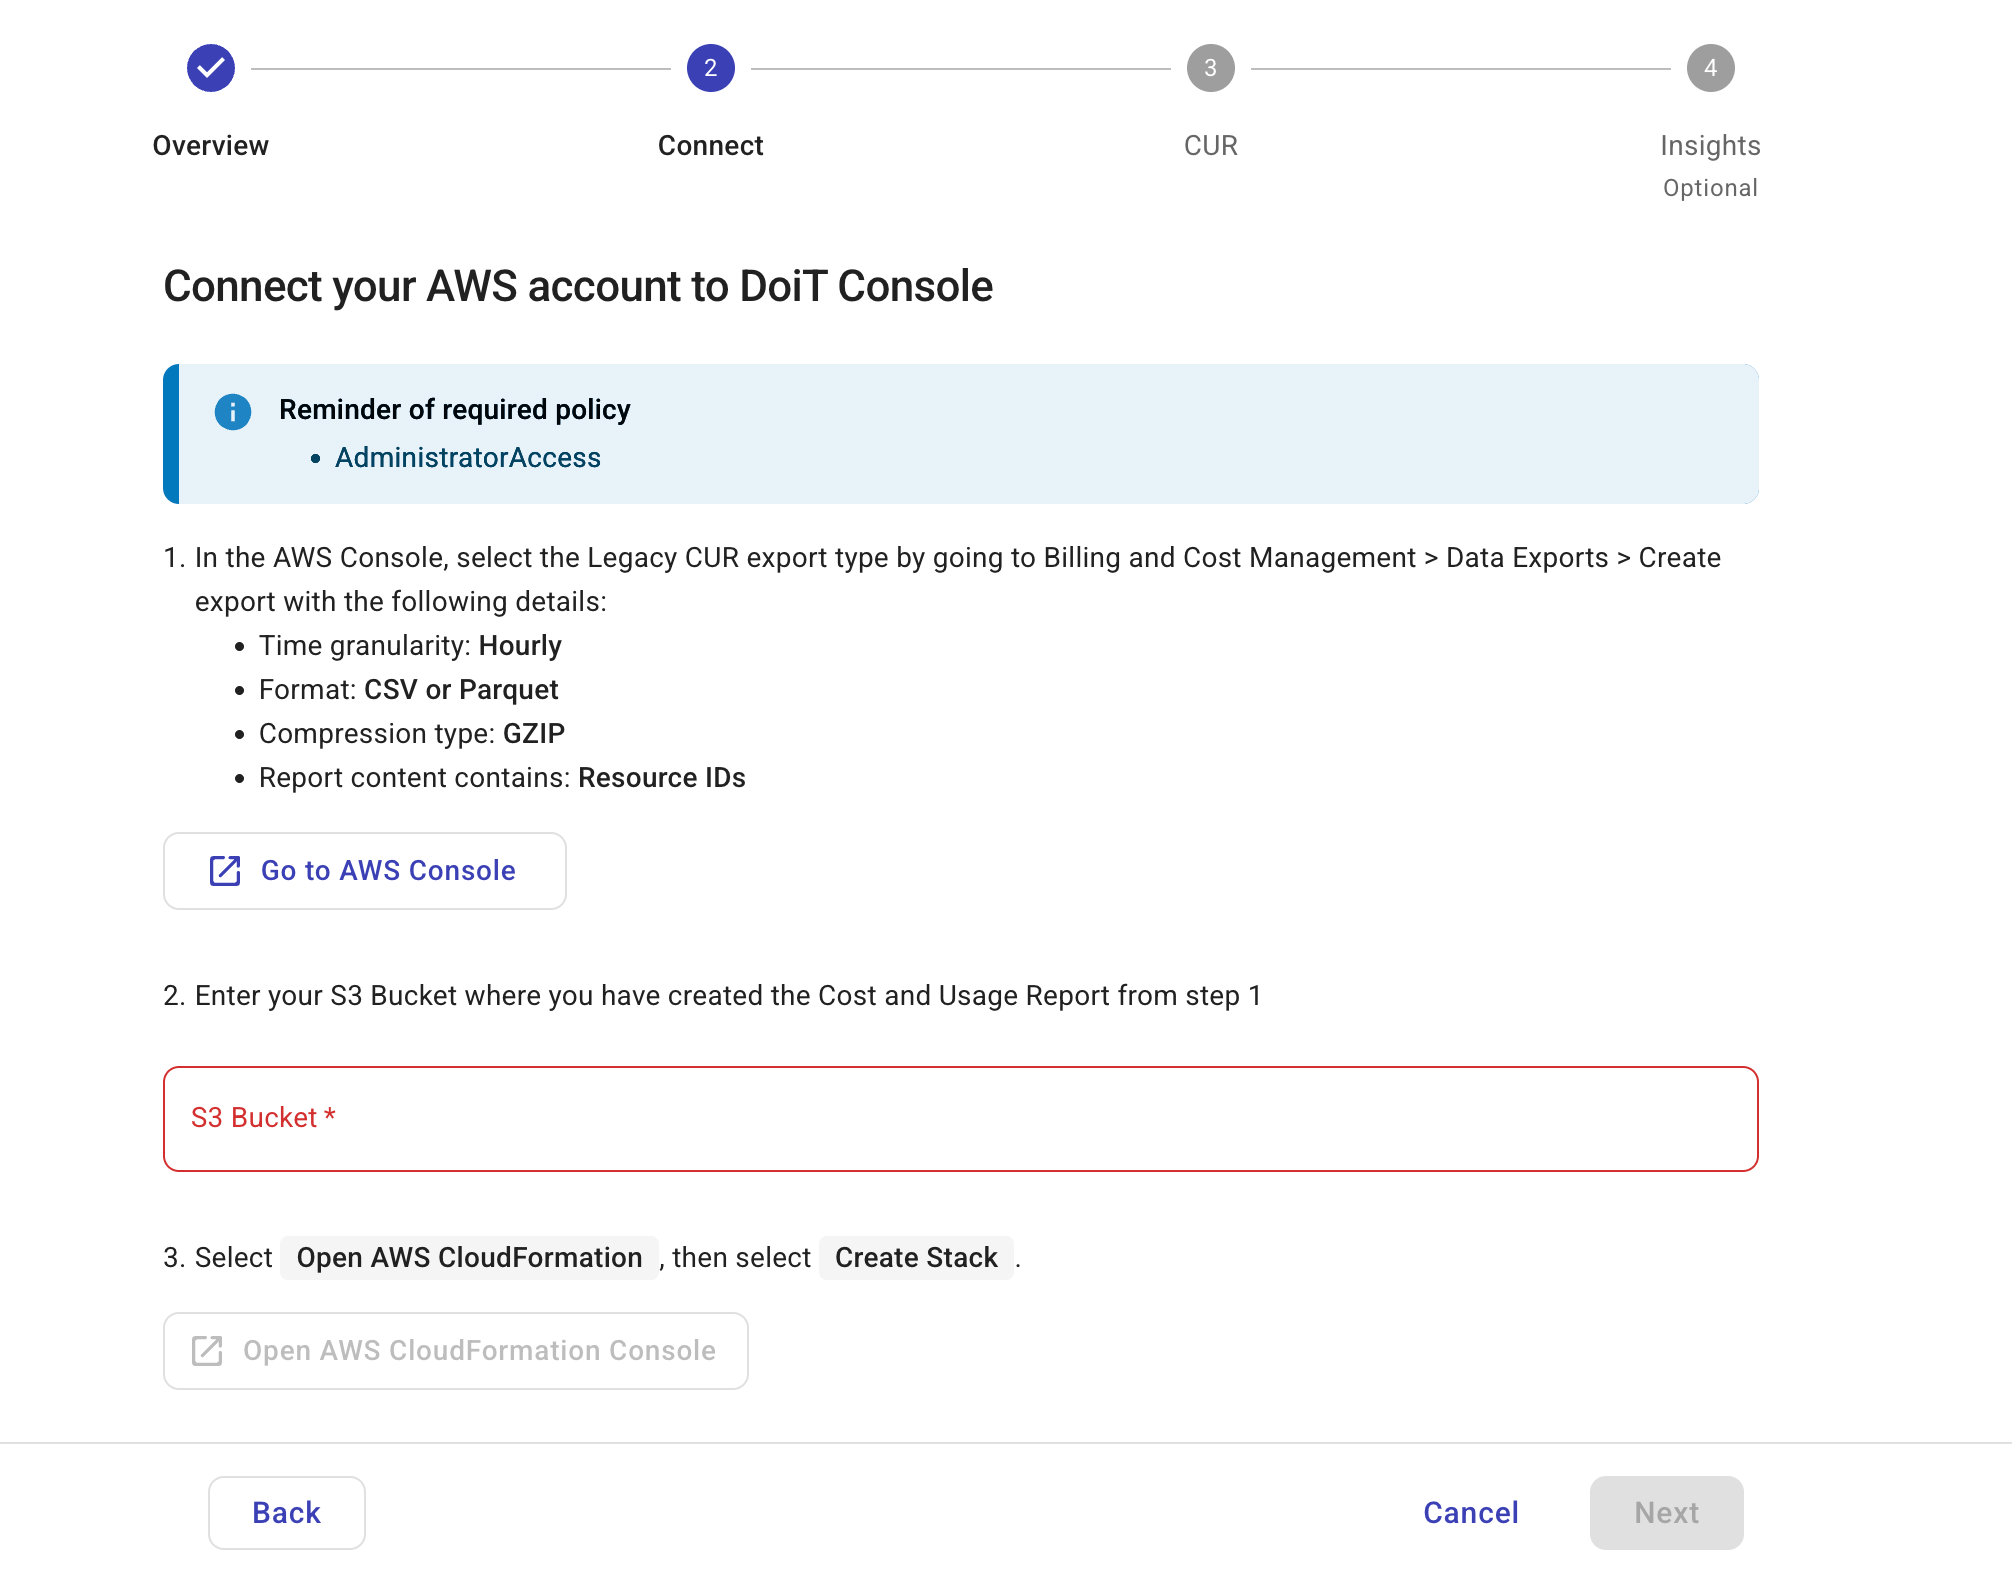Click the Open AWS CloudFormation Console button
This screenshot has width=2012, height=1570.
pyautogui.click(x=455, y=1350)
